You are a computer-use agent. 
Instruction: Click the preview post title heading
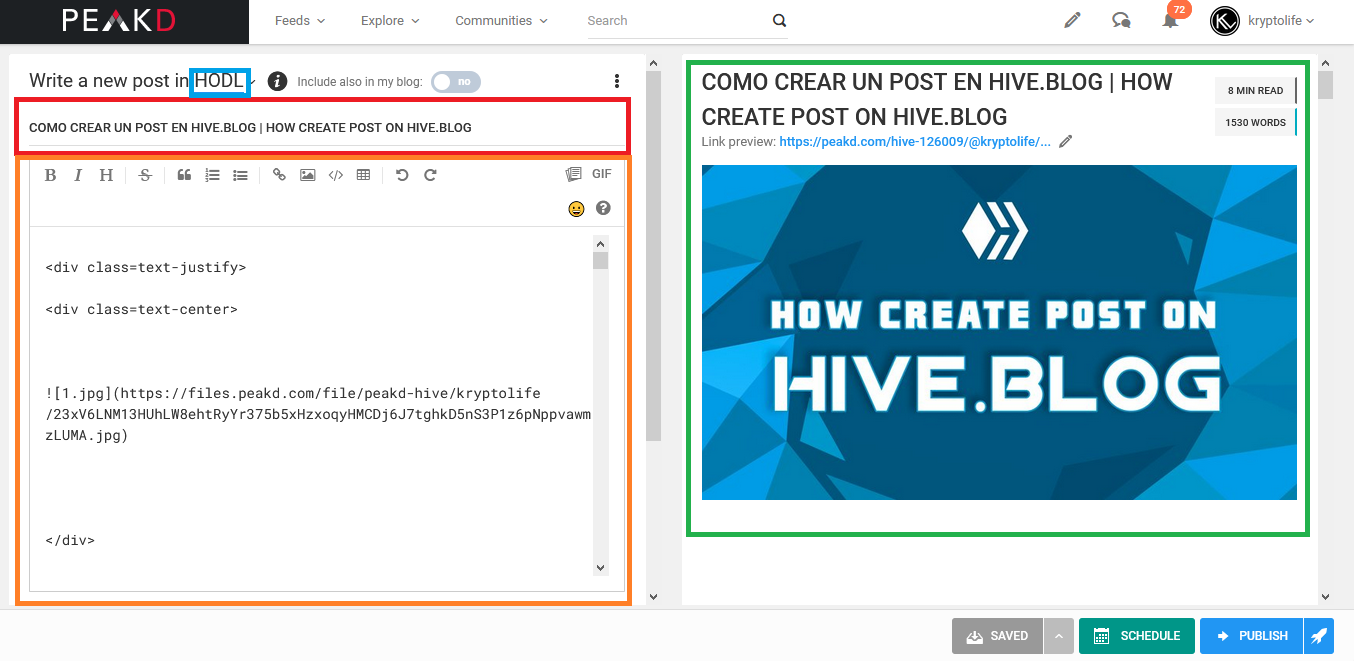point(937,99)
